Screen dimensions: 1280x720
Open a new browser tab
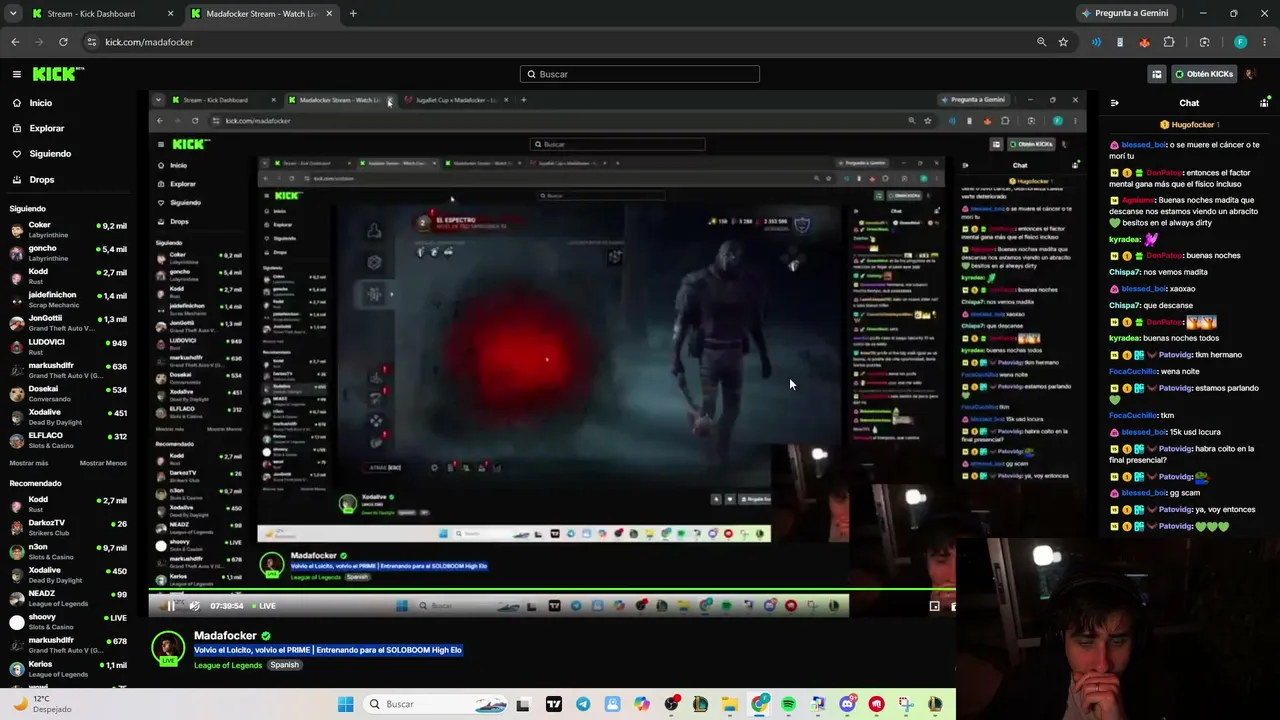(x=353, y=14)
